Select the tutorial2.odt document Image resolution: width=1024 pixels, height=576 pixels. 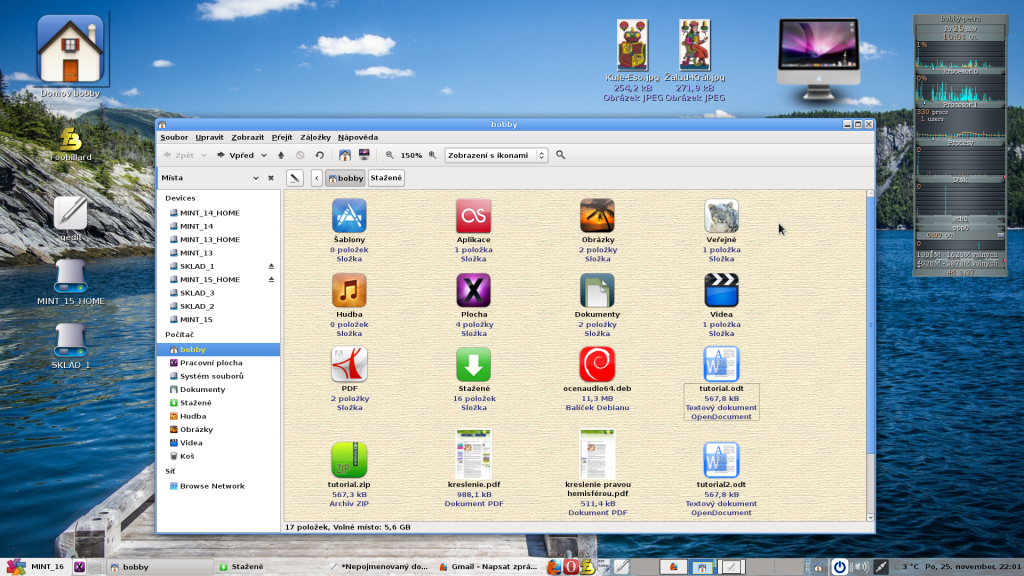tap(721, 460)
